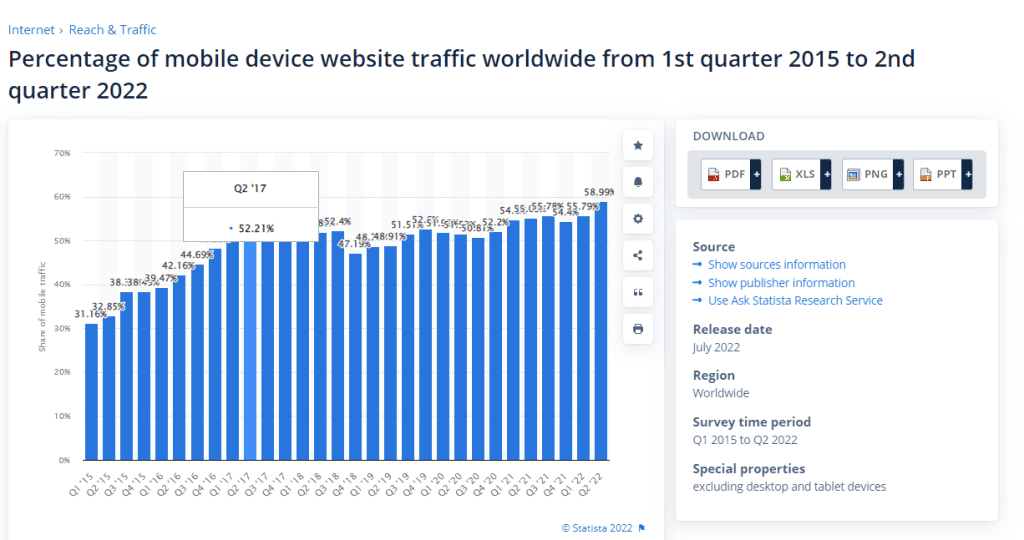This screenshot has width=1024, height=540.
Task: Click Show publisher information link
Action: 781,283
